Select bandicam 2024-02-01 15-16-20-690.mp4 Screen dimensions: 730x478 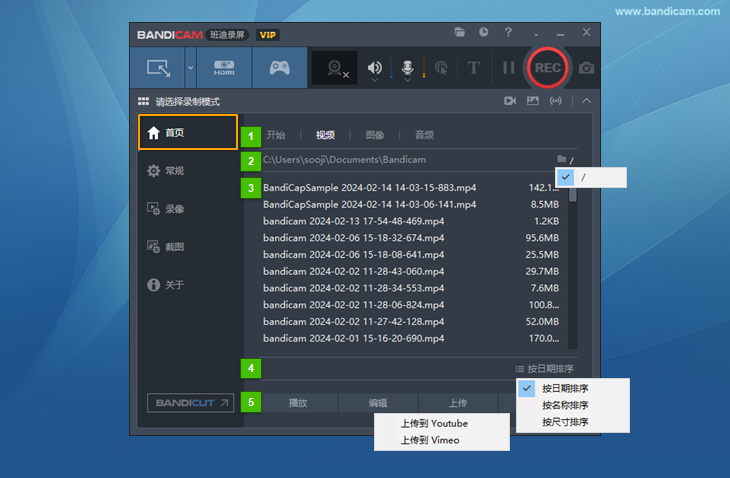(354, 338)
